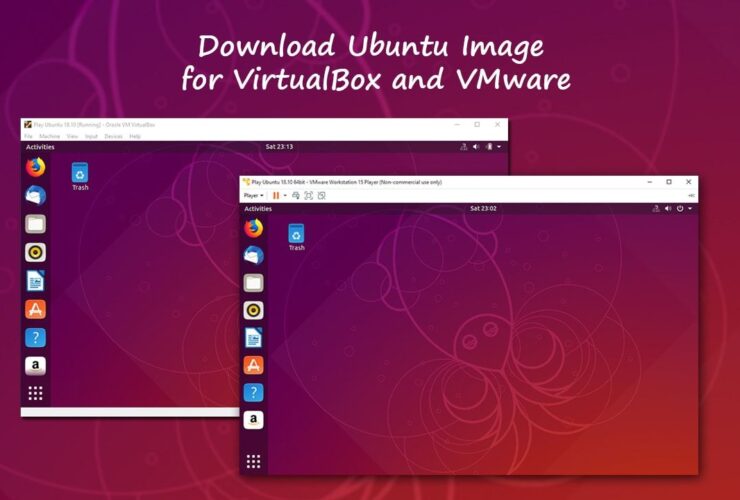Show Applications grid in VirtualBox Ubuntu dock
This screenshot has height=500, width=740.
(35, 393)
